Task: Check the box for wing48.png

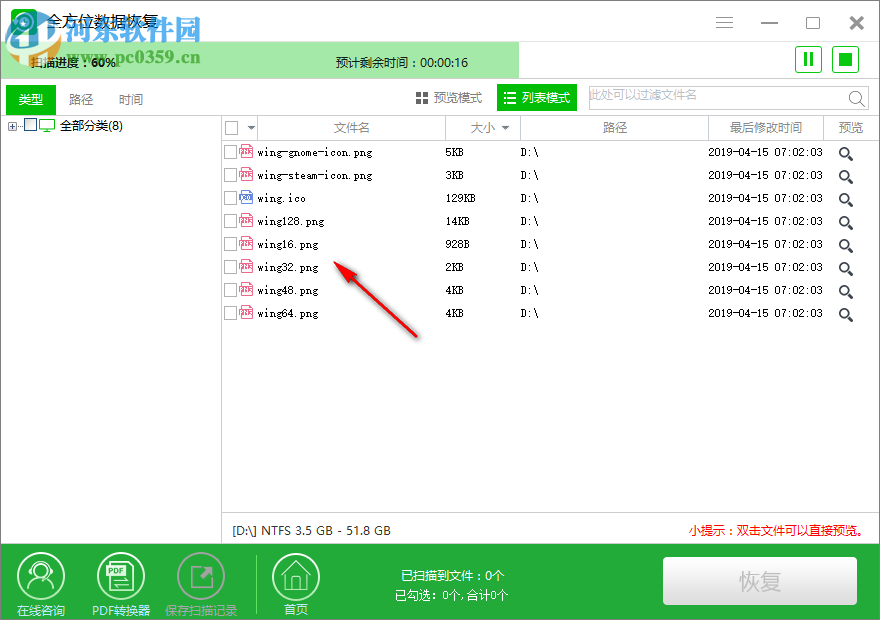Action: (230, 290)
